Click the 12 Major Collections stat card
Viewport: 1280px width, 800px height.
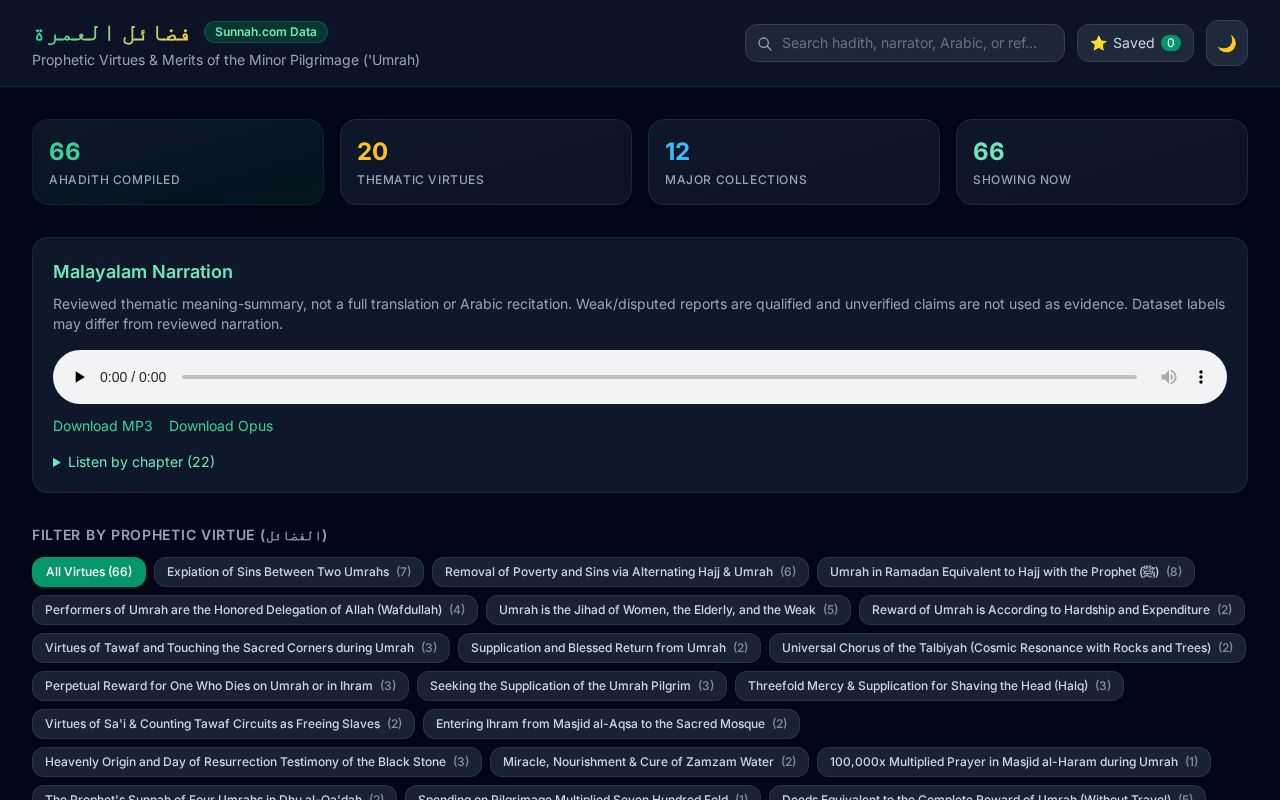point(794,162)
